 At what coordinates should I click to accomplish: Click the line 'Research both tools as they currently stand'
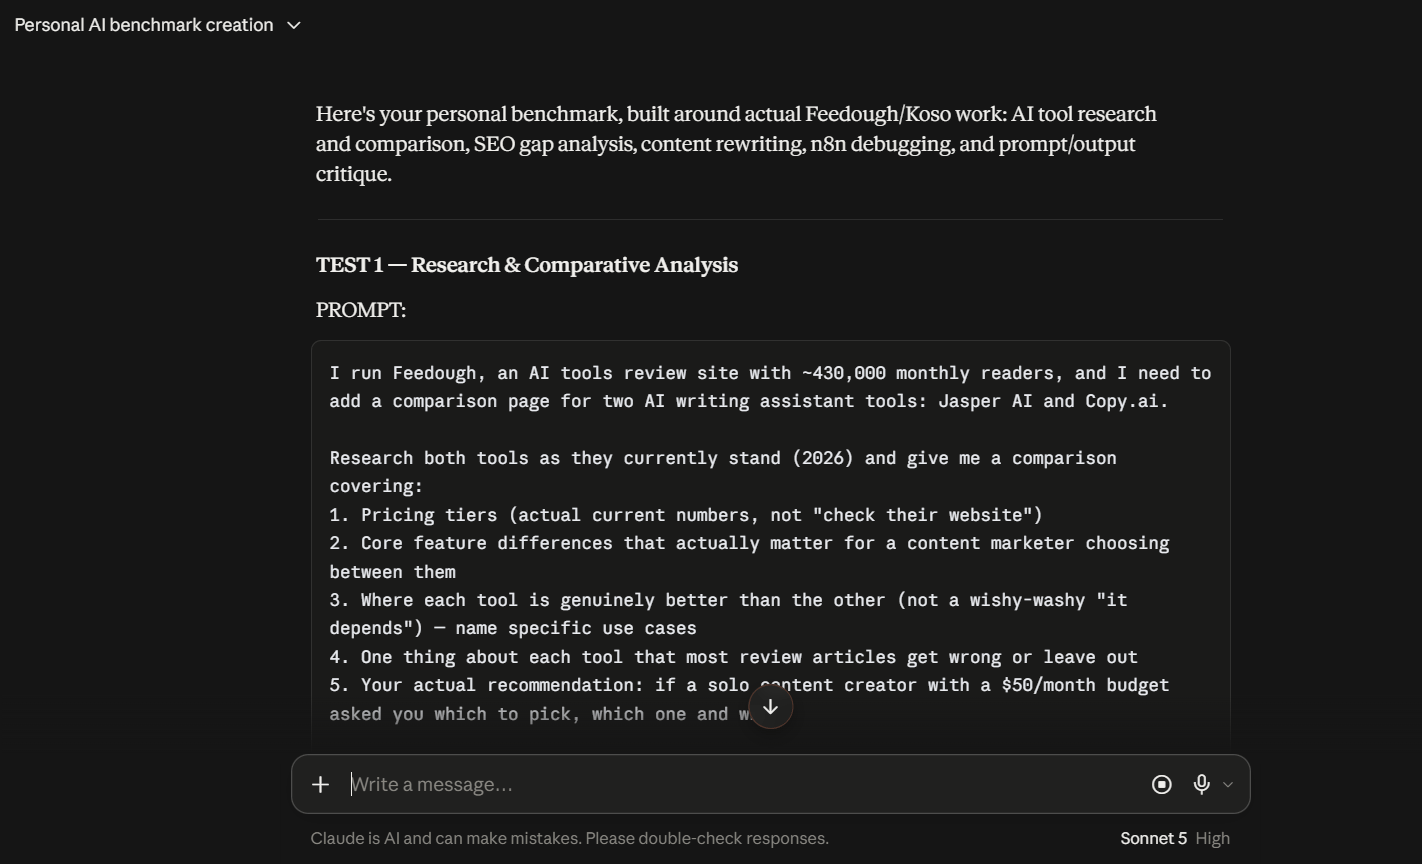(723, 472)
